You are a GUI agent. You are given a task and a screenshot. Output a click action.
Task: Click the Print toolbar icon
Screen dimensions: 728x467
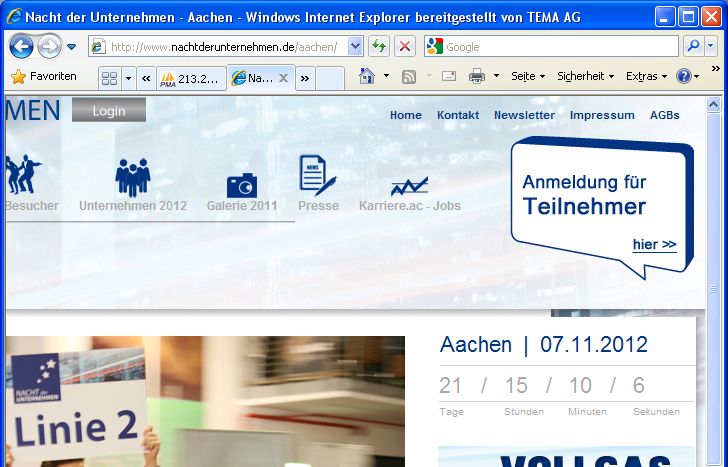(477, 76)
